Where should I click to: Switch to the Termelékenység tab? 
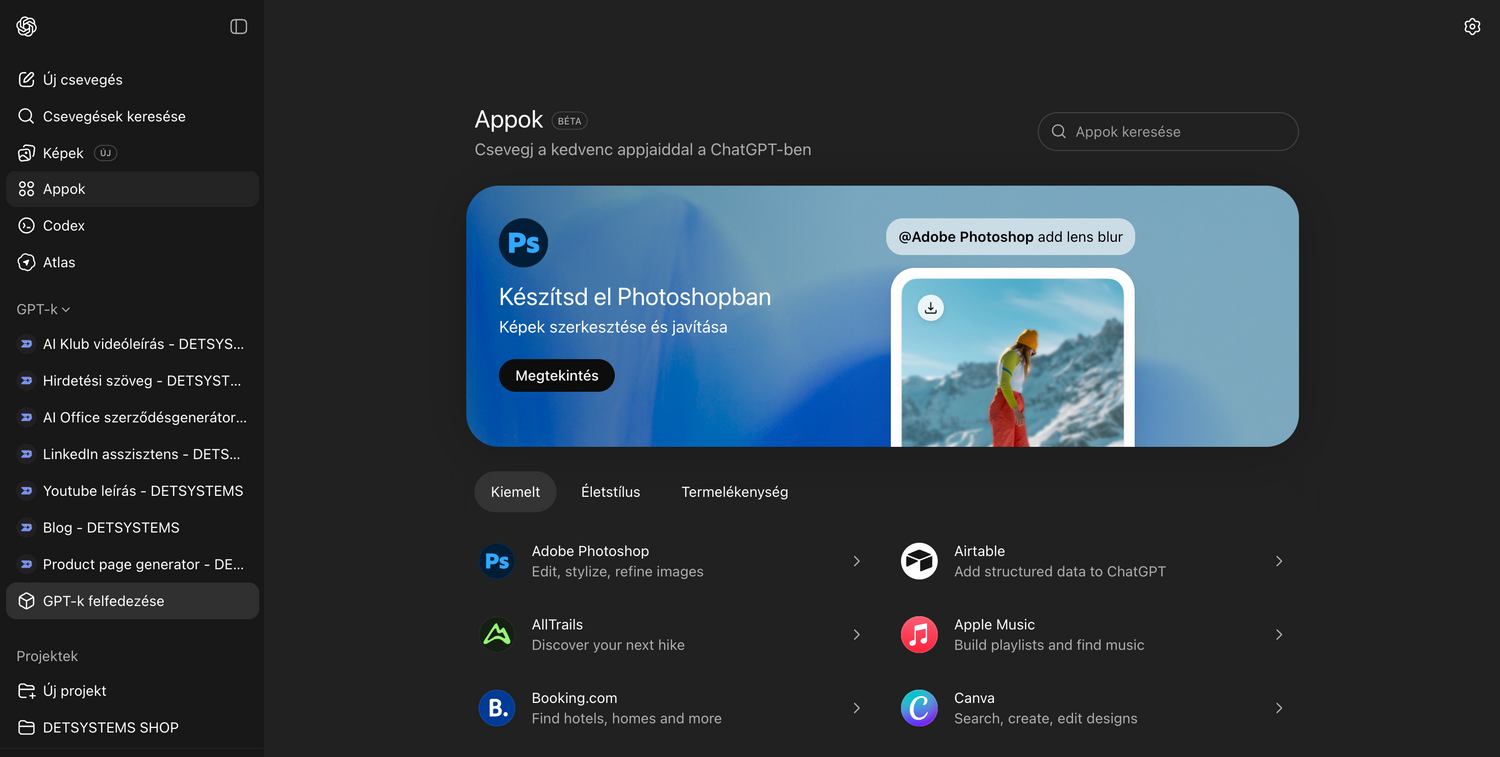click(x=735, y=492)
